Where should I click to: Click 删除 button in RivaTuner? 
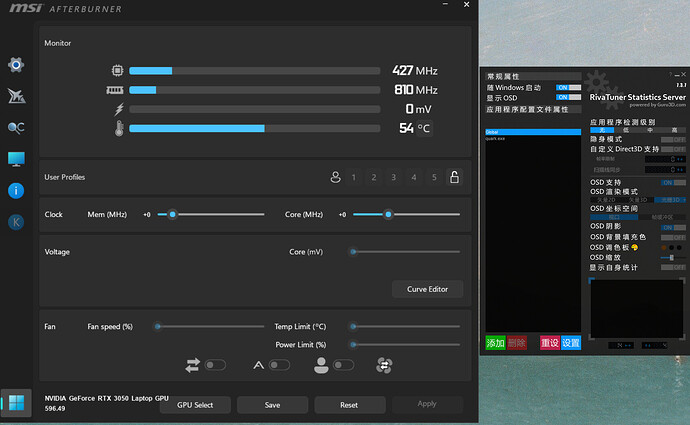(517, 343)
